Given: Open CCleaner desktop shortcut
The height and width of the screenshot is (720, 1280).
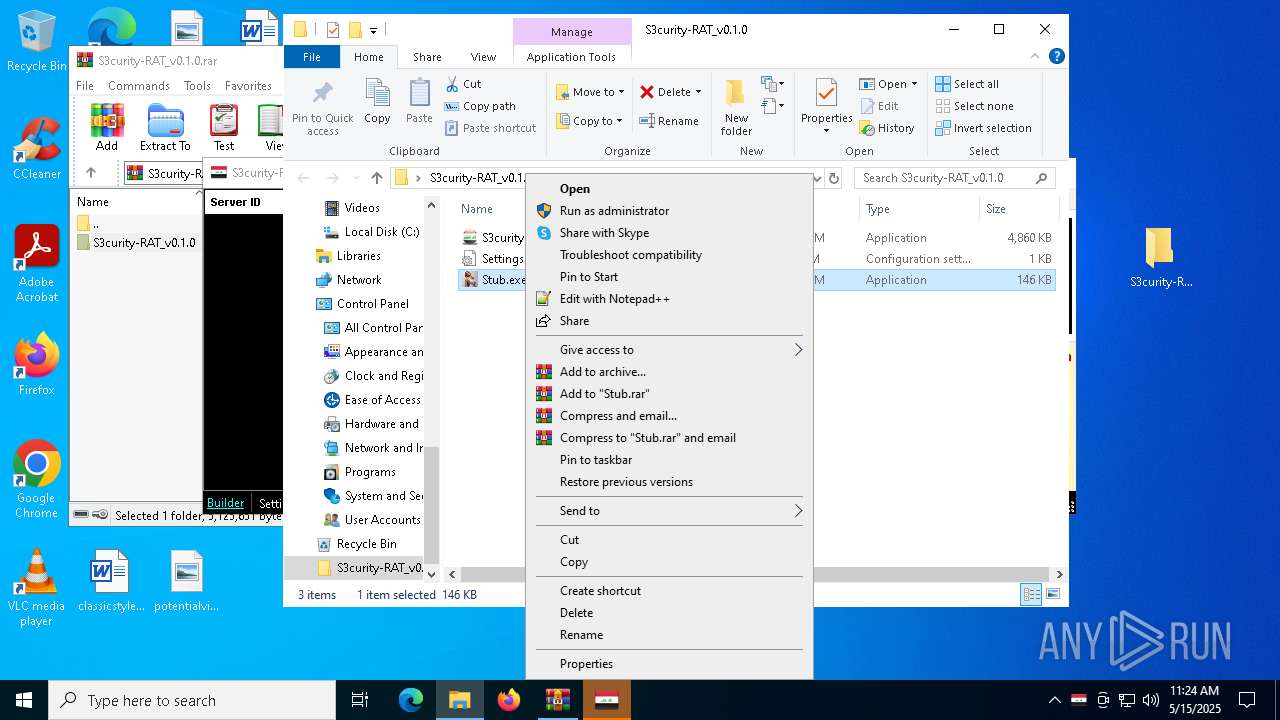Looking at the screenshot, I should point(37,150).
